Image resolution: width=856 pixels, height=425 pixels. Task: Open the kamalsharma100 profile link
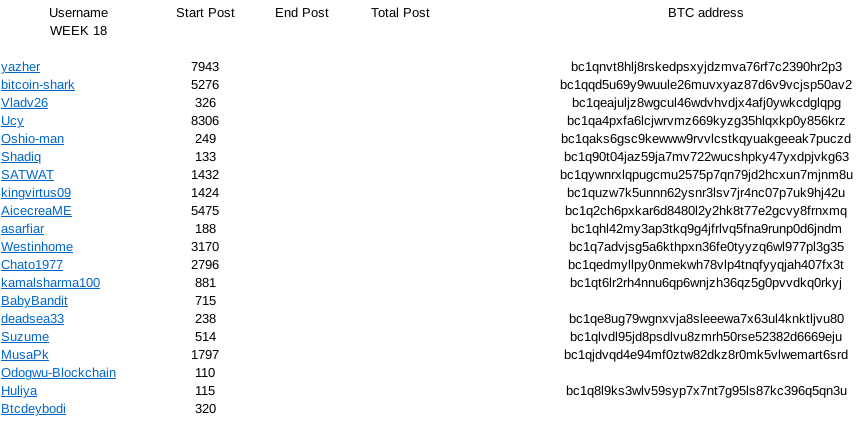(50, 283)
